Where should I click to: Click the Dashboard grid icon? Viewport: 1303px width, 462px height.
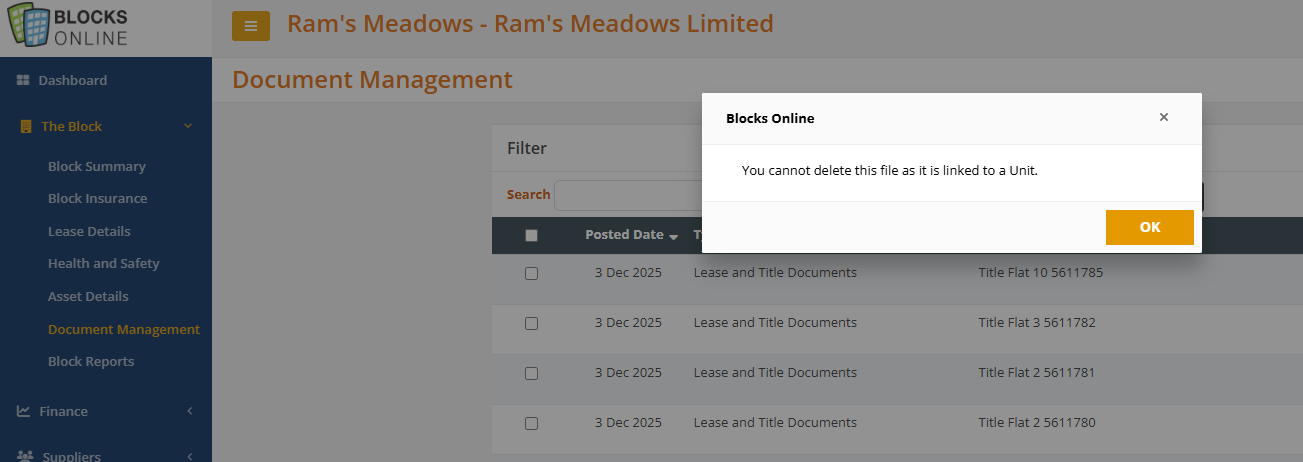[x=23, y=80]
